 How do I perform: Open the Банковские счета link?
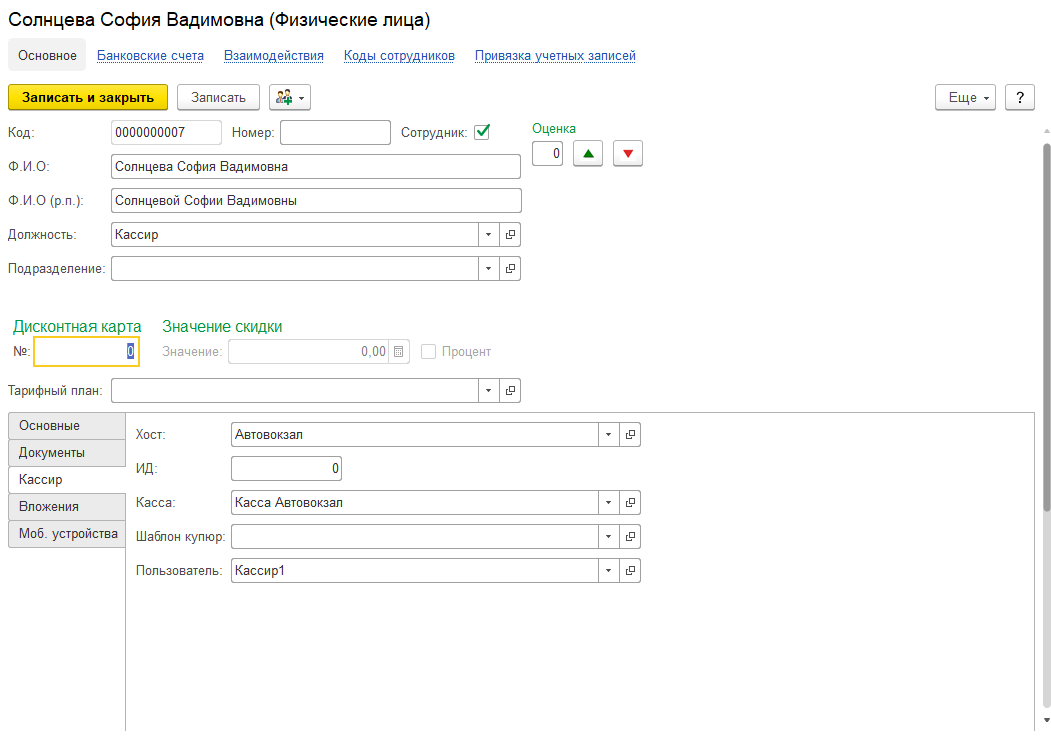(x=150, y=56)
